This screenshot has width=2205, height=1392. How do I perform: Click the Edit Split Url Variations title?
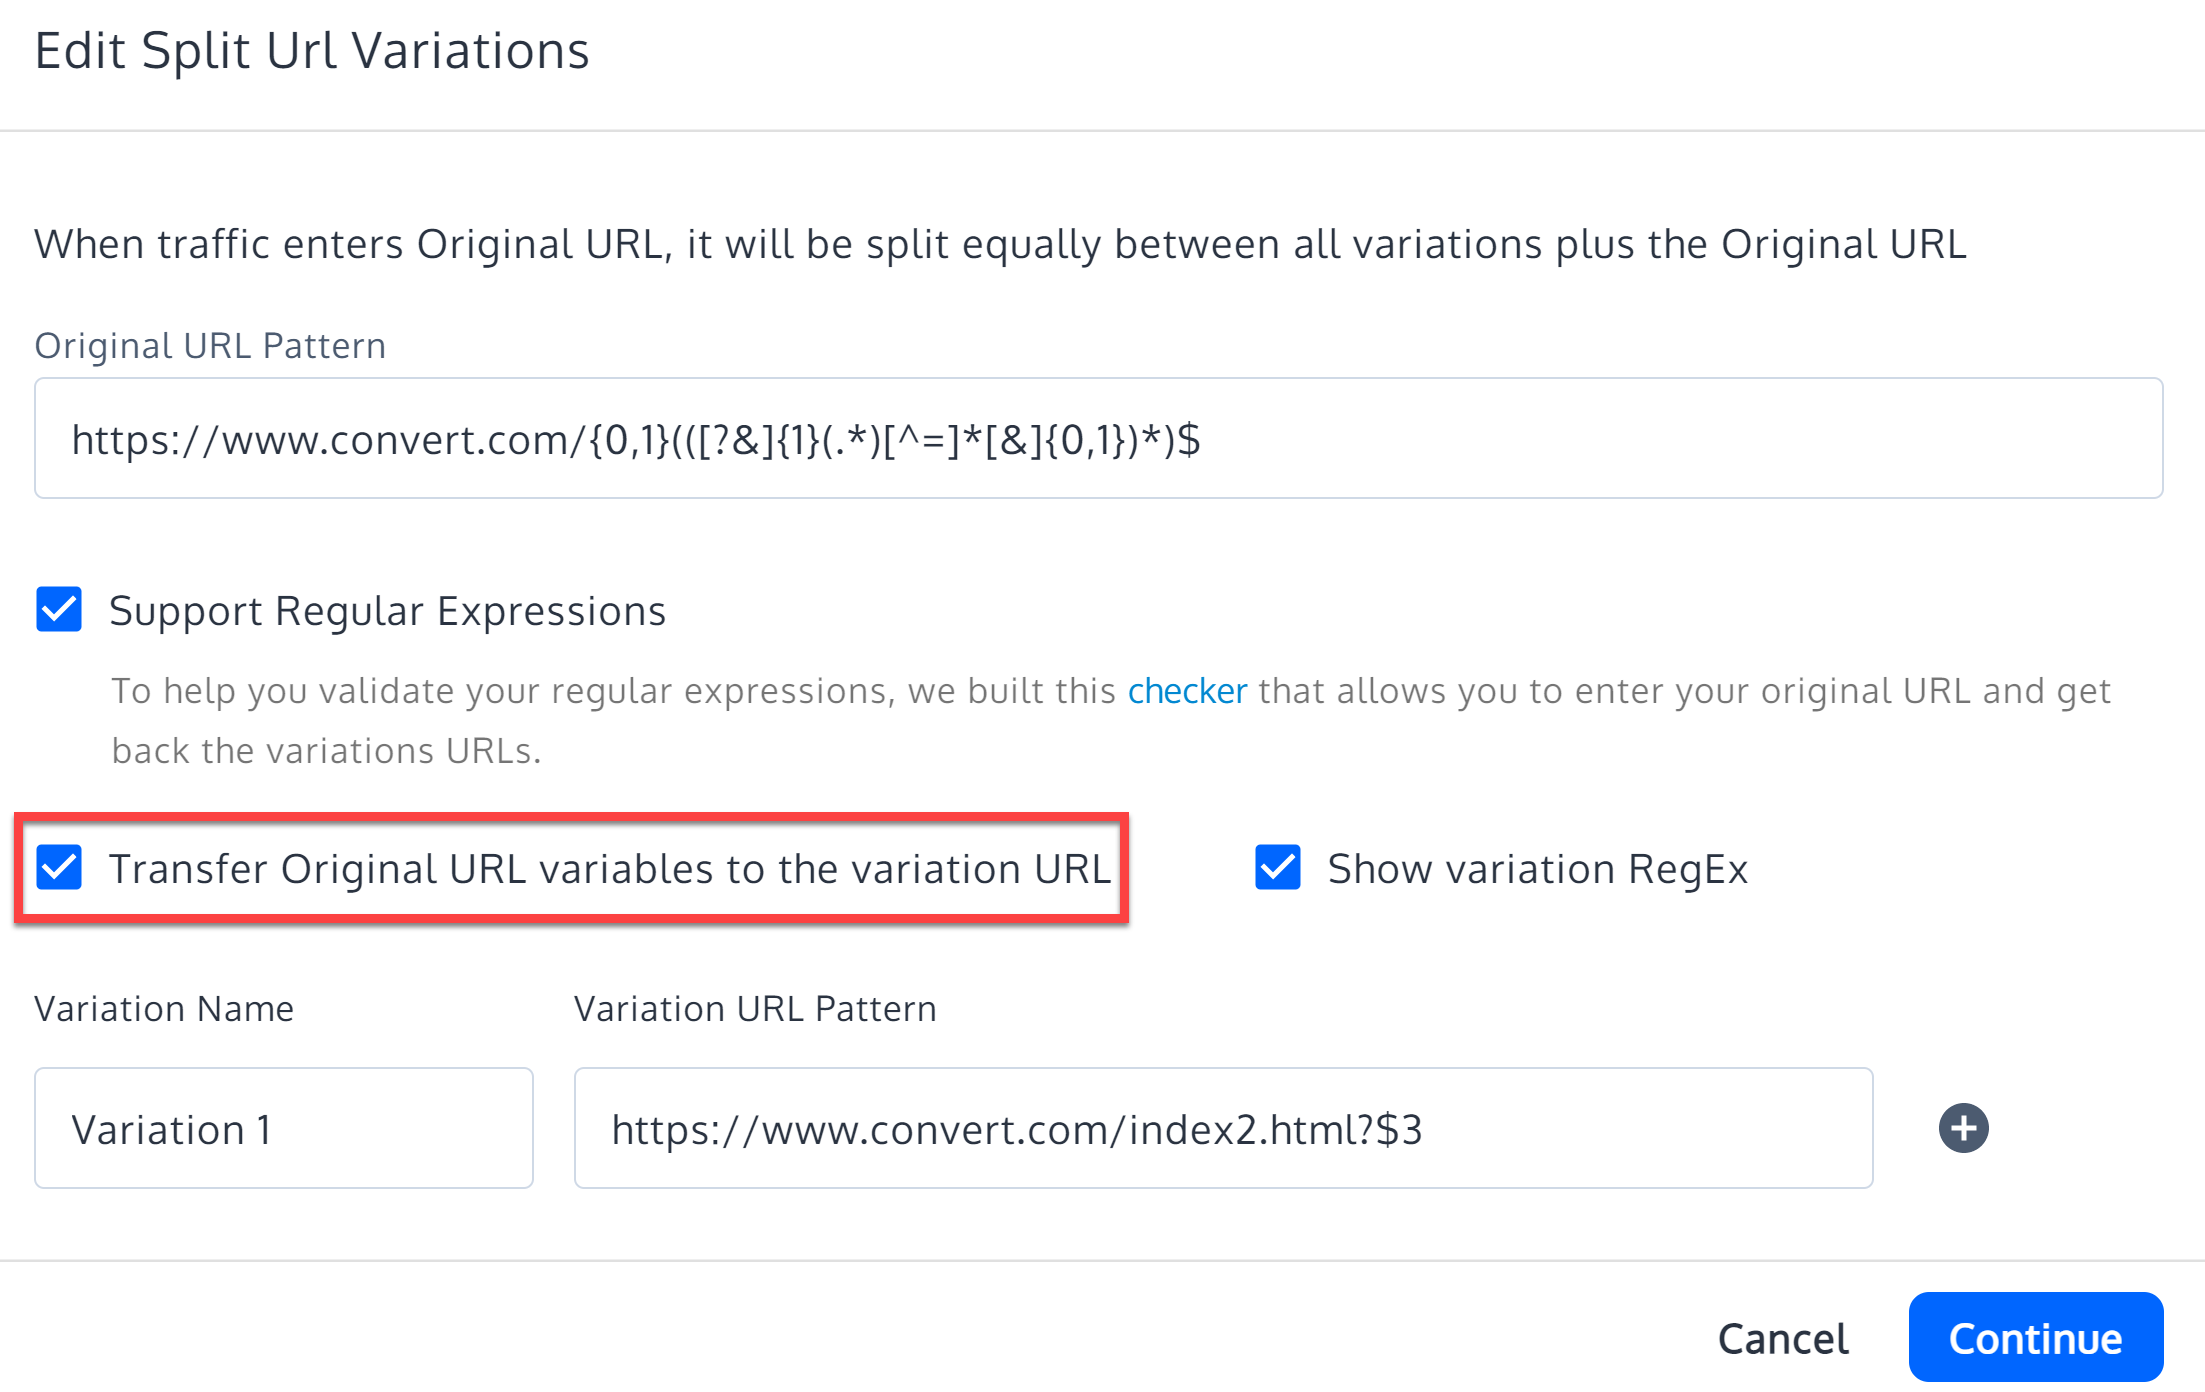coord(312,49)
